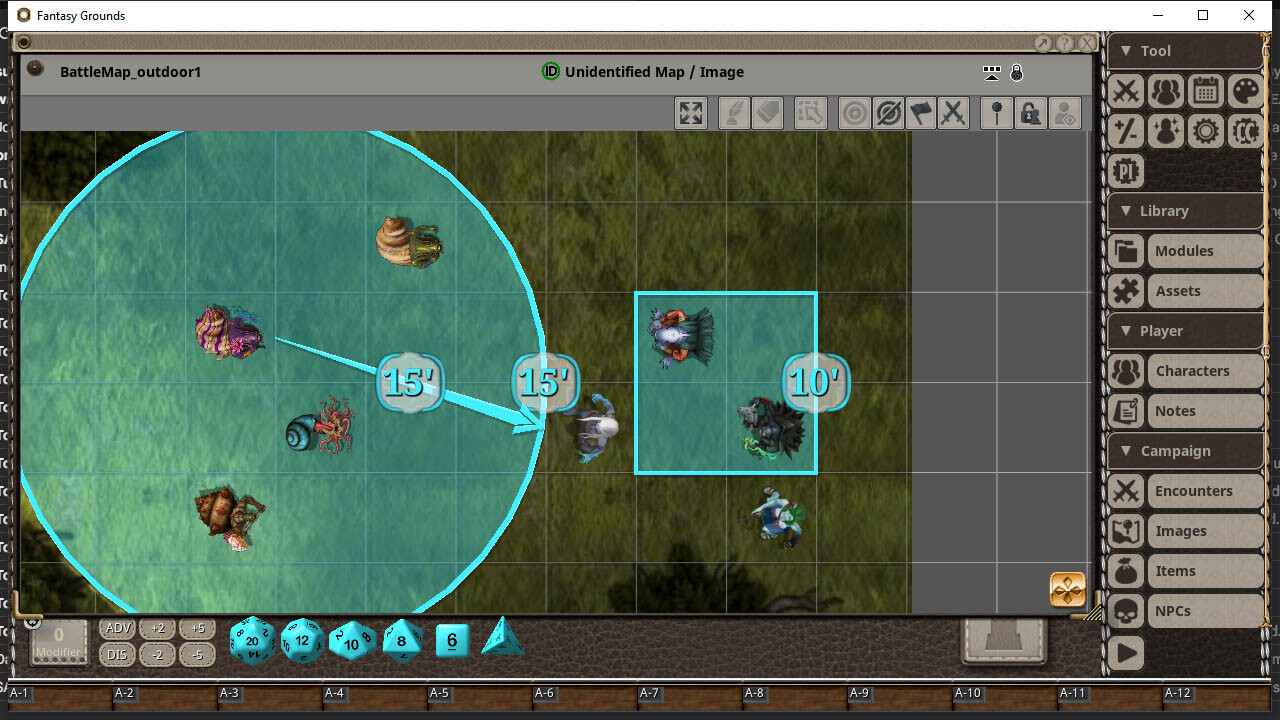The image size is (1280, 720).
Task: Open the calendar tool
Action: point(1206,91)
